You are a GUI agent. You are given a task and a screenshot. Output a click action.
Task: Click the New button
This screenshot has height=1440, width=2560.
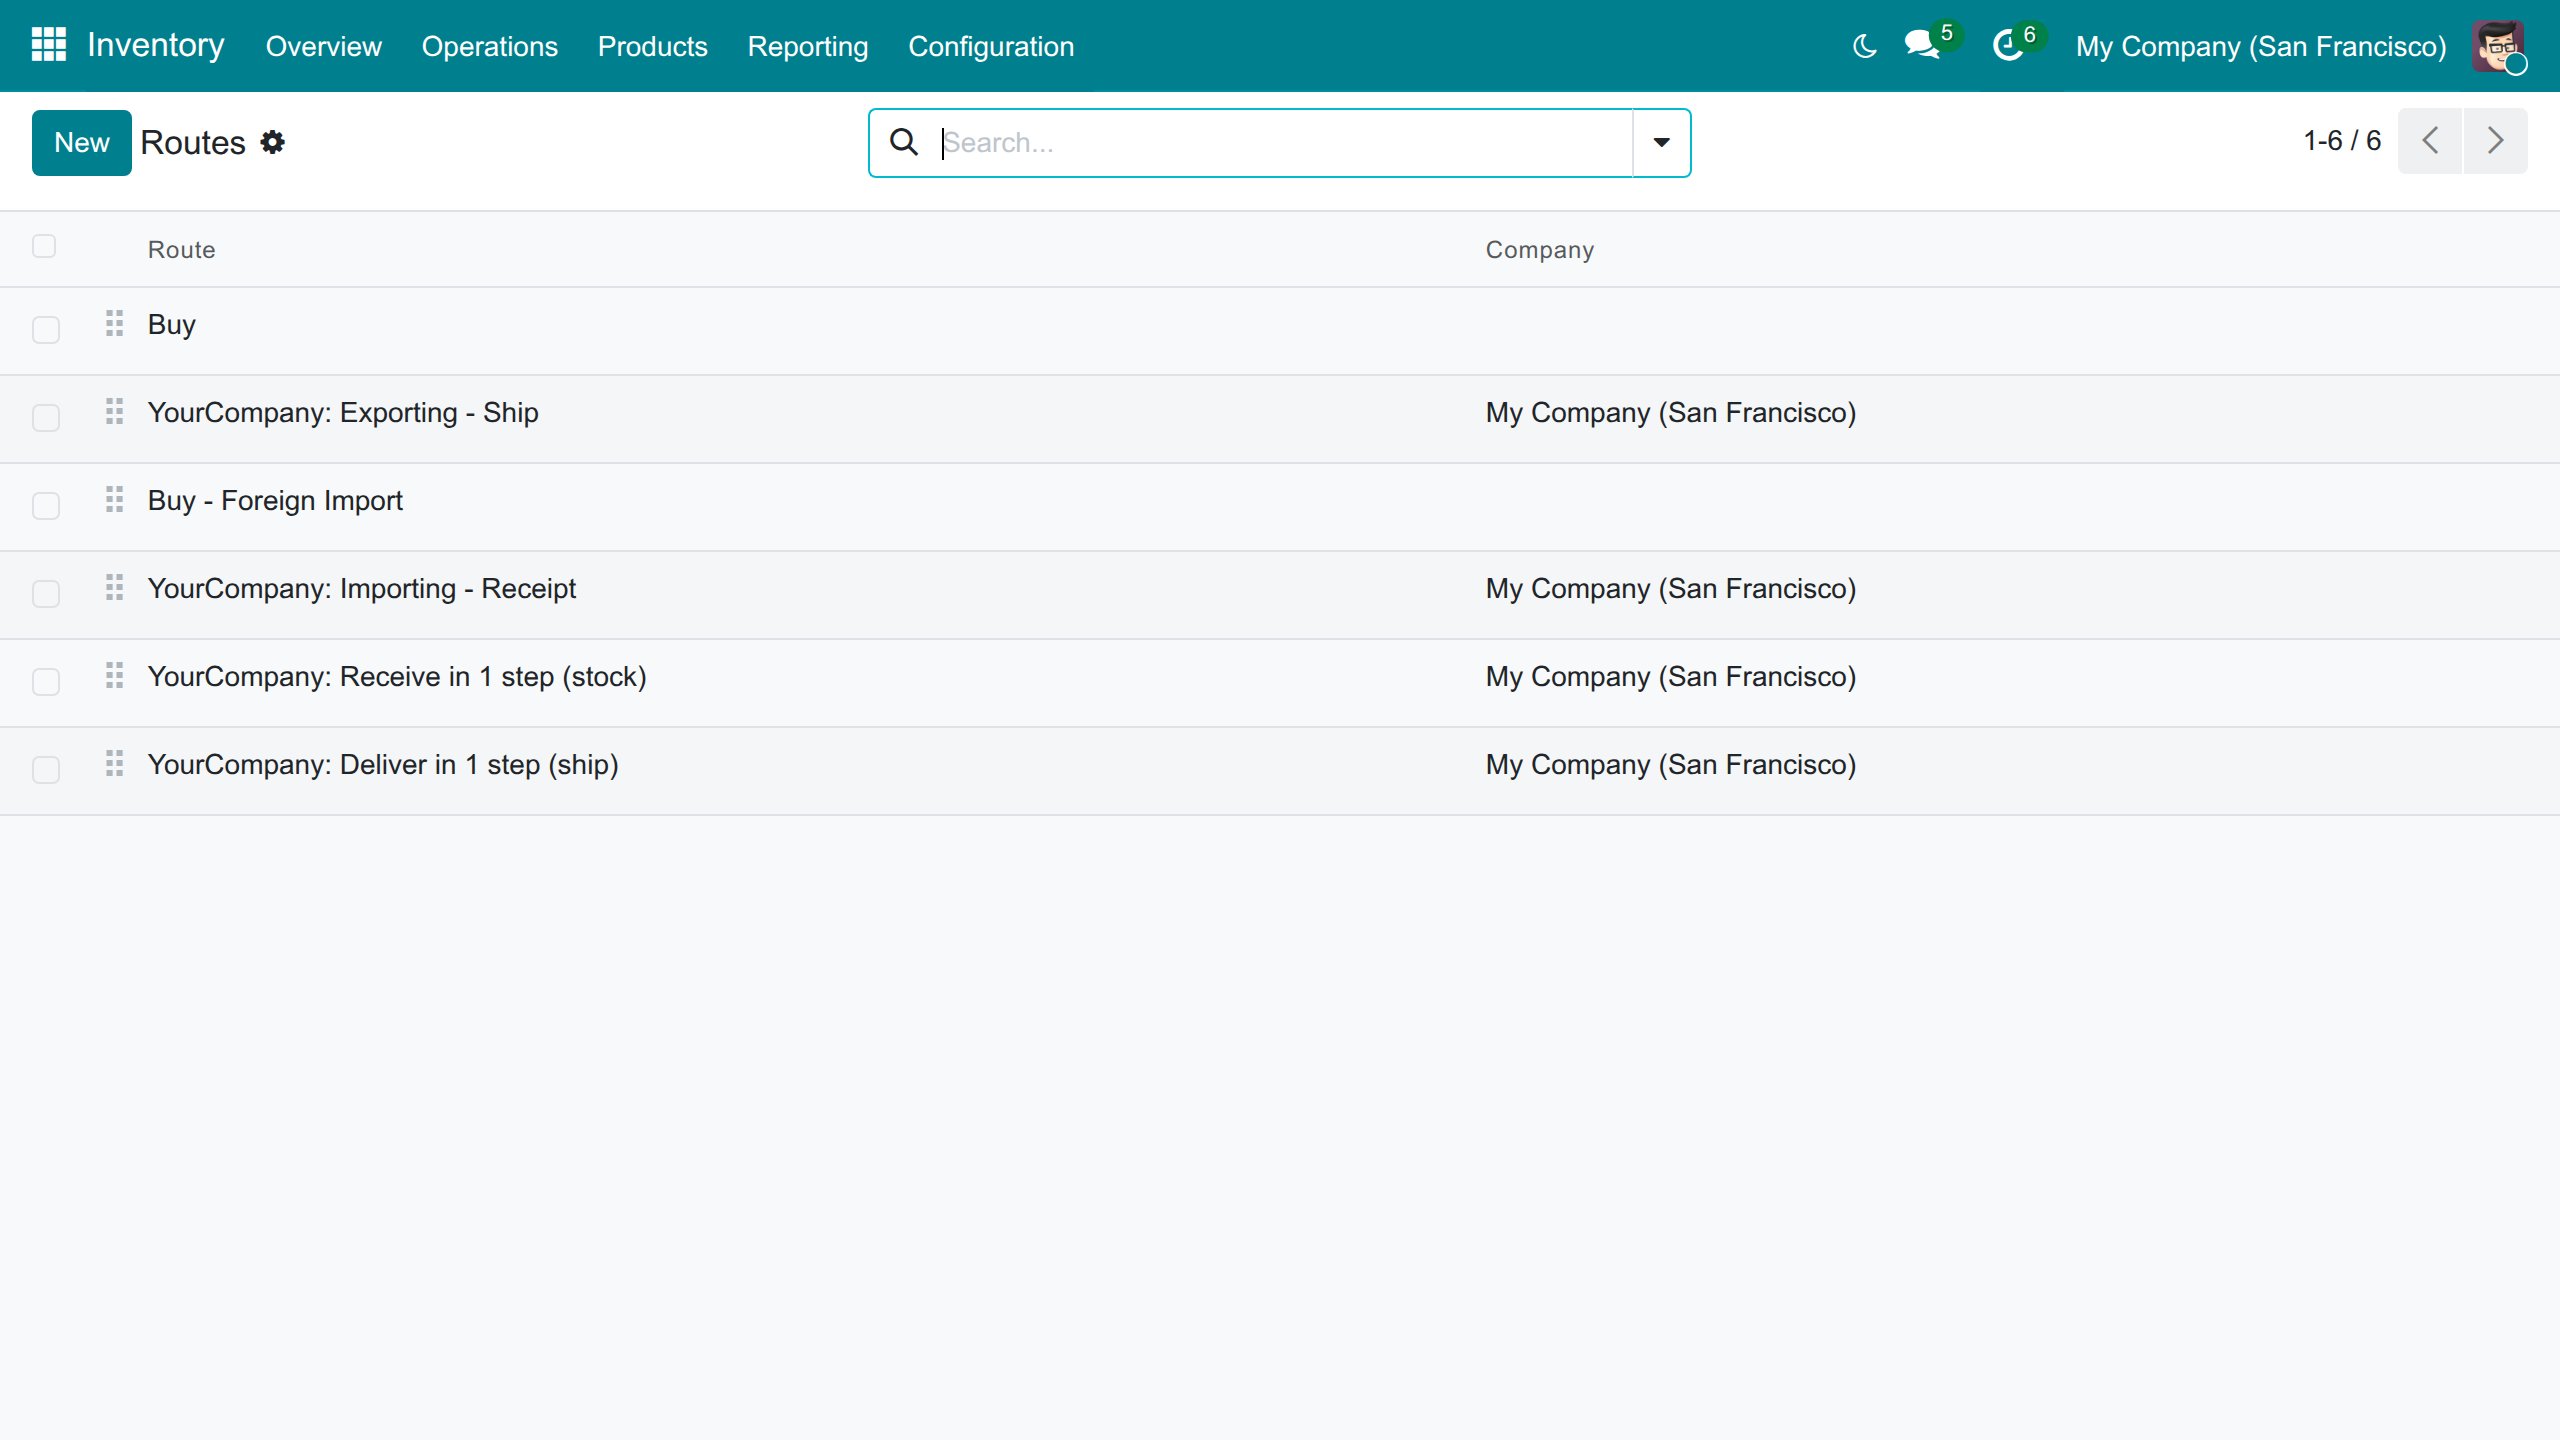point(82,142)
